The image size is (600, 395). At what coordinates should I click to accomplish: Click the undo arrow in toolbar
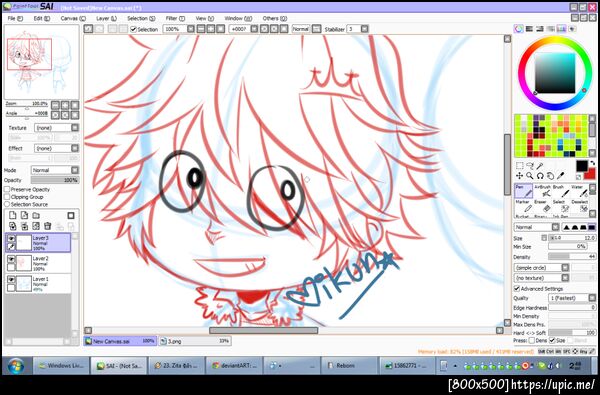click(x=88, y=29)
